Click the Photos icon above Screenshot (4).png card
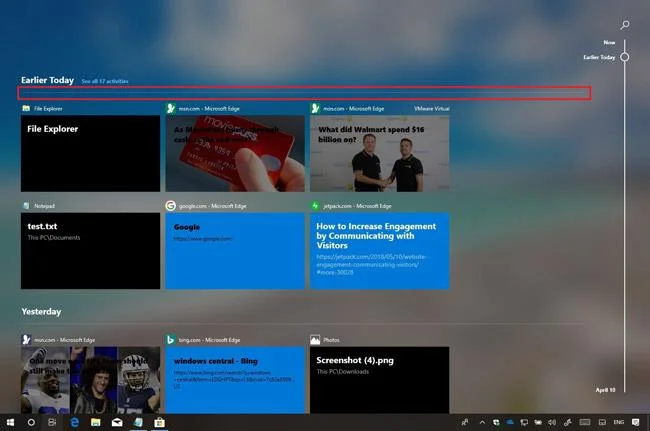This screenshot has height=431, width=650. (315, 340)
